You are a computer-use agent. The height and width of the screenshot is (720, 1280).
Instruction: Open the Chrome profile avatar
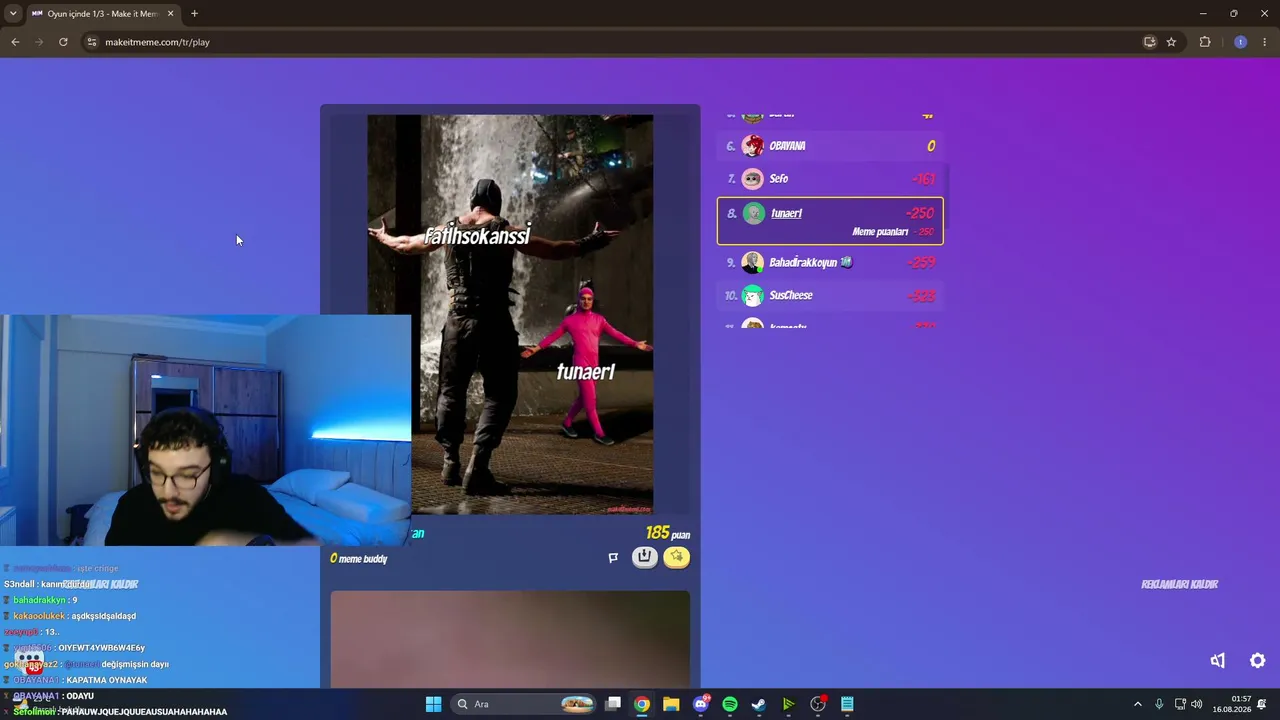pyautogui.click(x=1240, y=42)
